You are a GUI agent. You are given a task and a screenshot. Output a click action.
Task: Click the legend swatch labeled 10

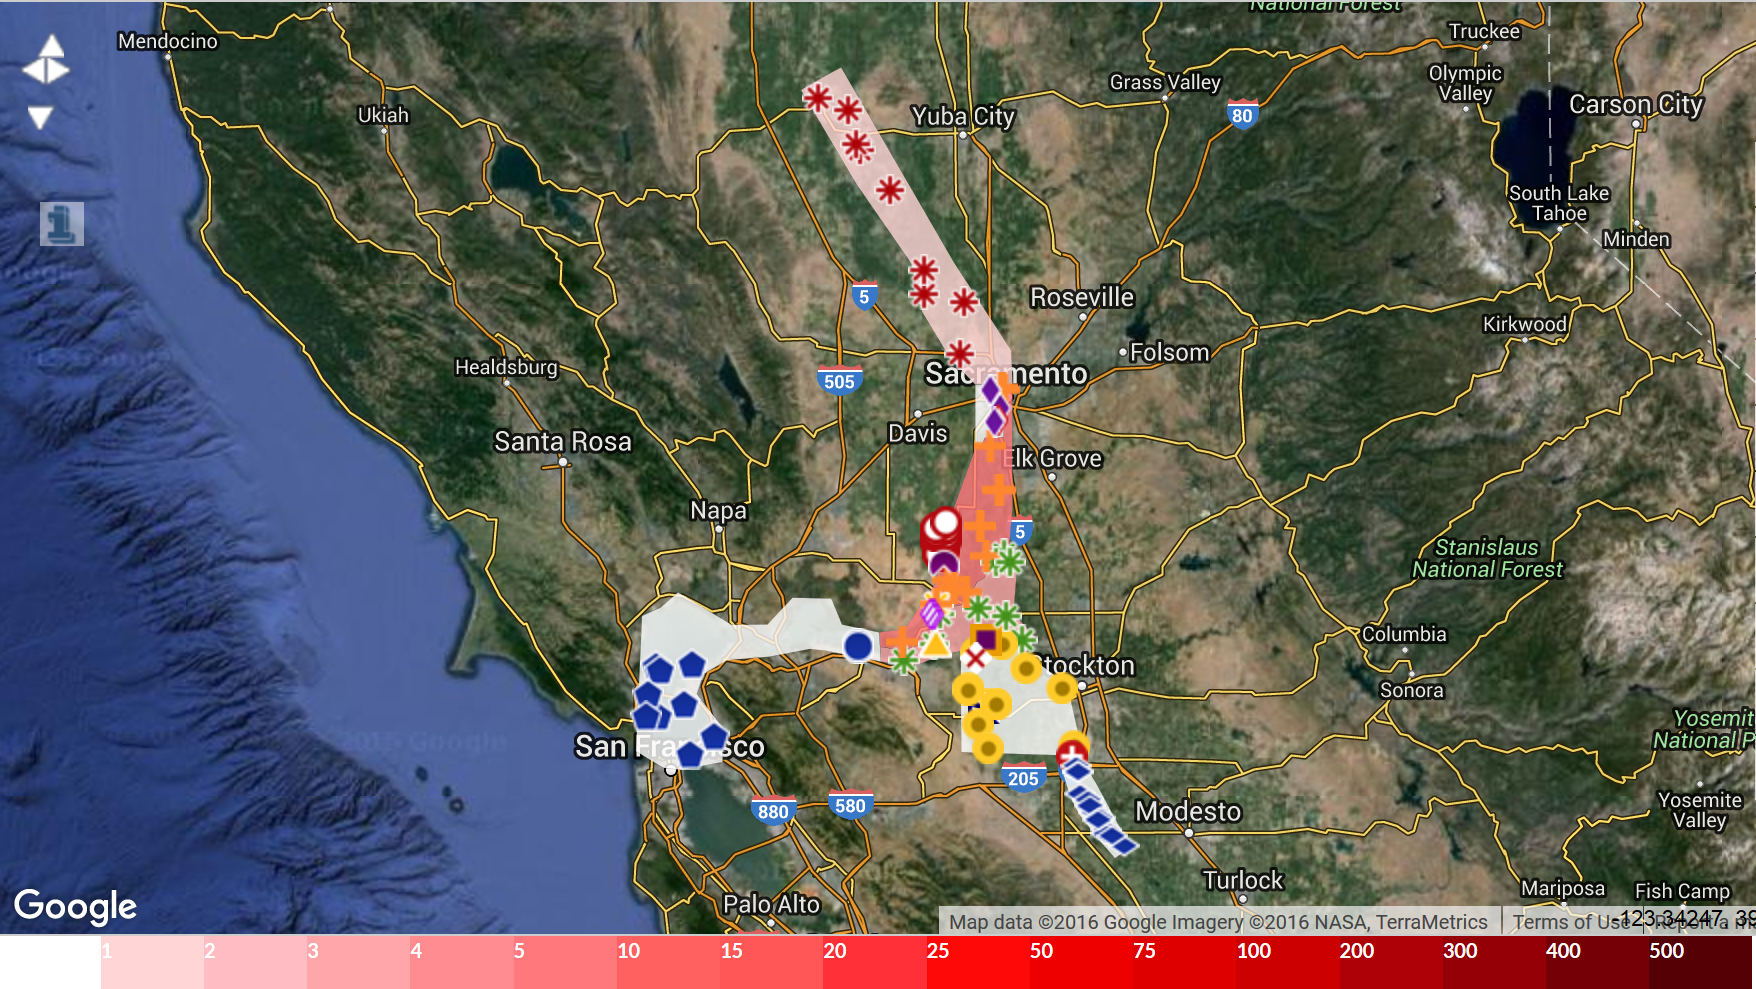pyautogui.click(x=668, y=962)
